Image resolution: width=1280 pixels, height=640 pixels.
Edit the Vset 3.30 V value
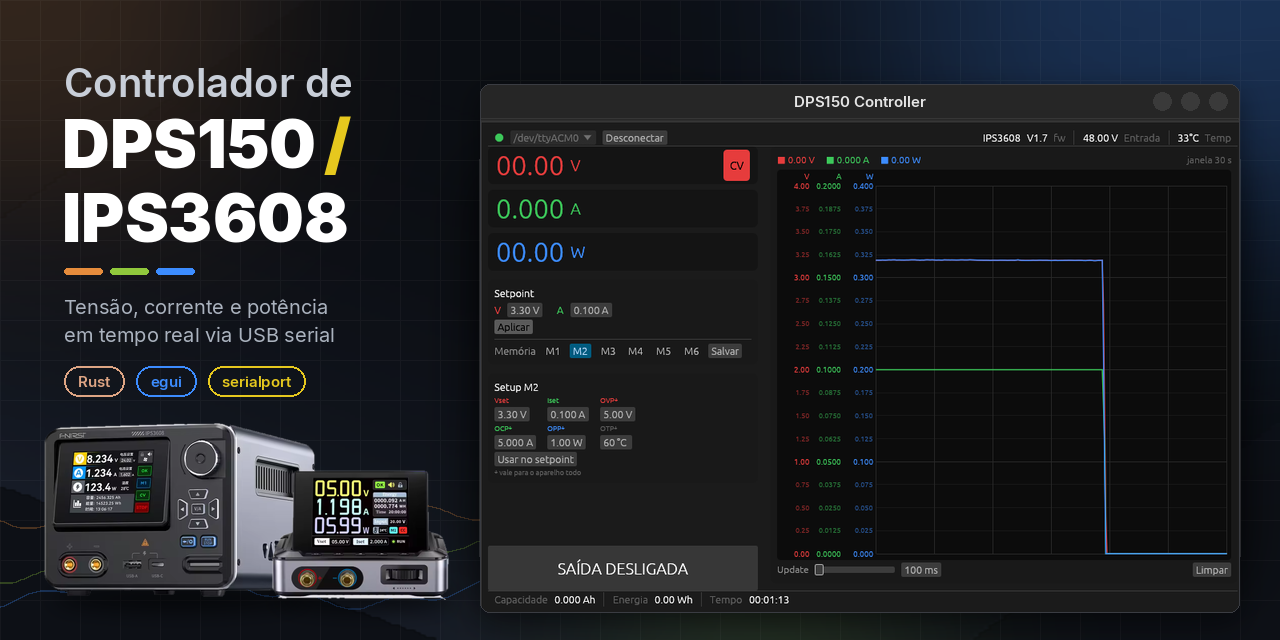tap(512, 414)
